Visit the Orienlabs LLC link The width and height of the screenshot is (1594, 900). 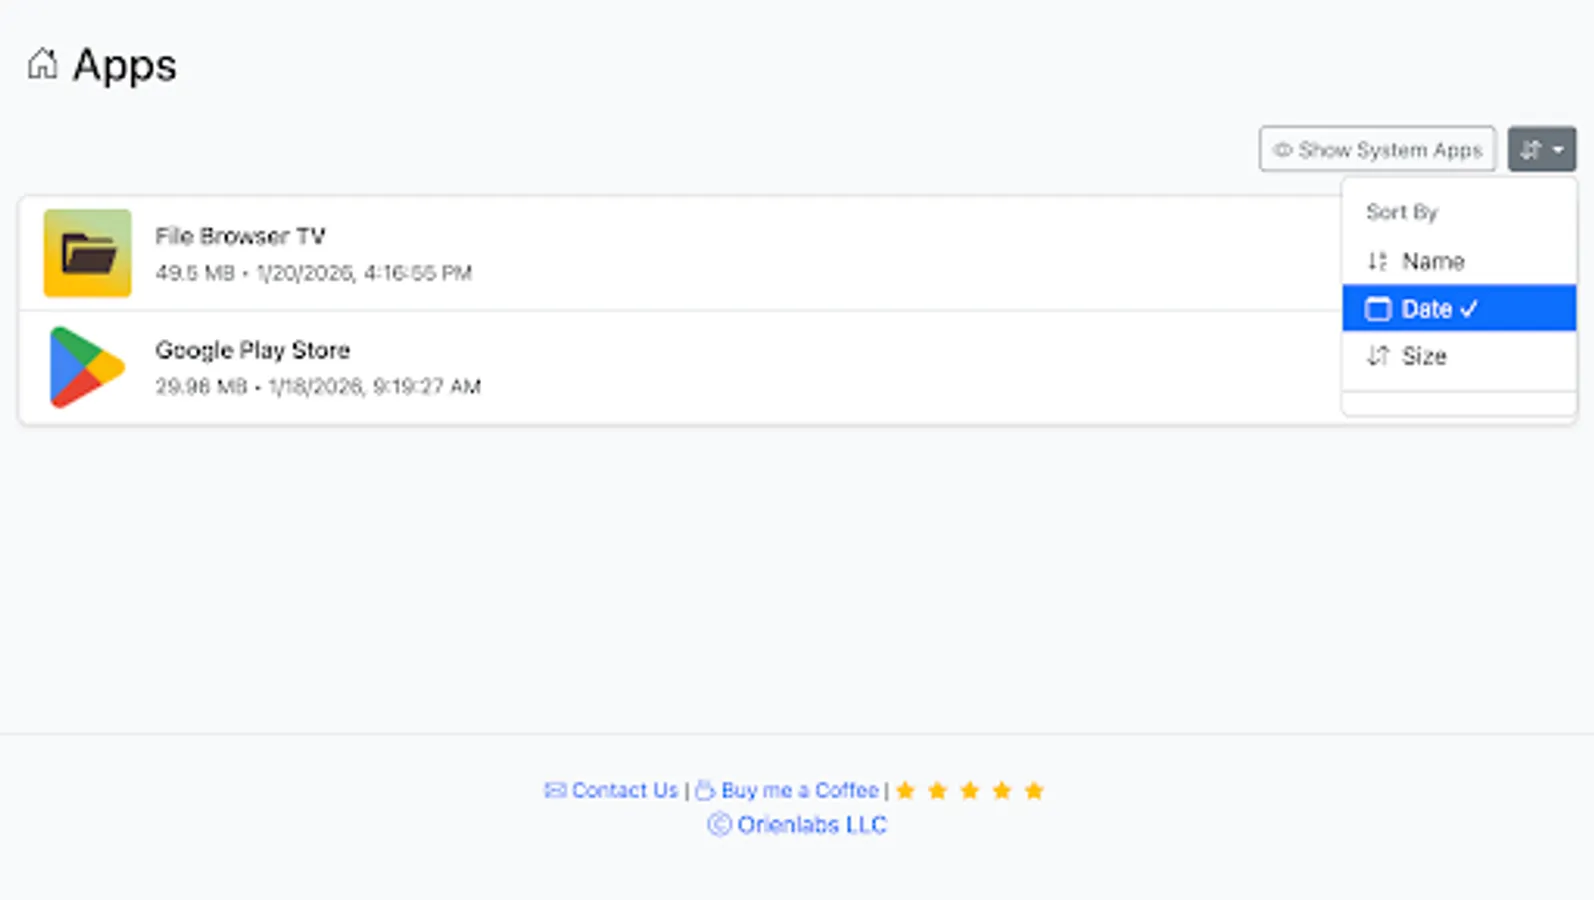click(x=797, y=825)
